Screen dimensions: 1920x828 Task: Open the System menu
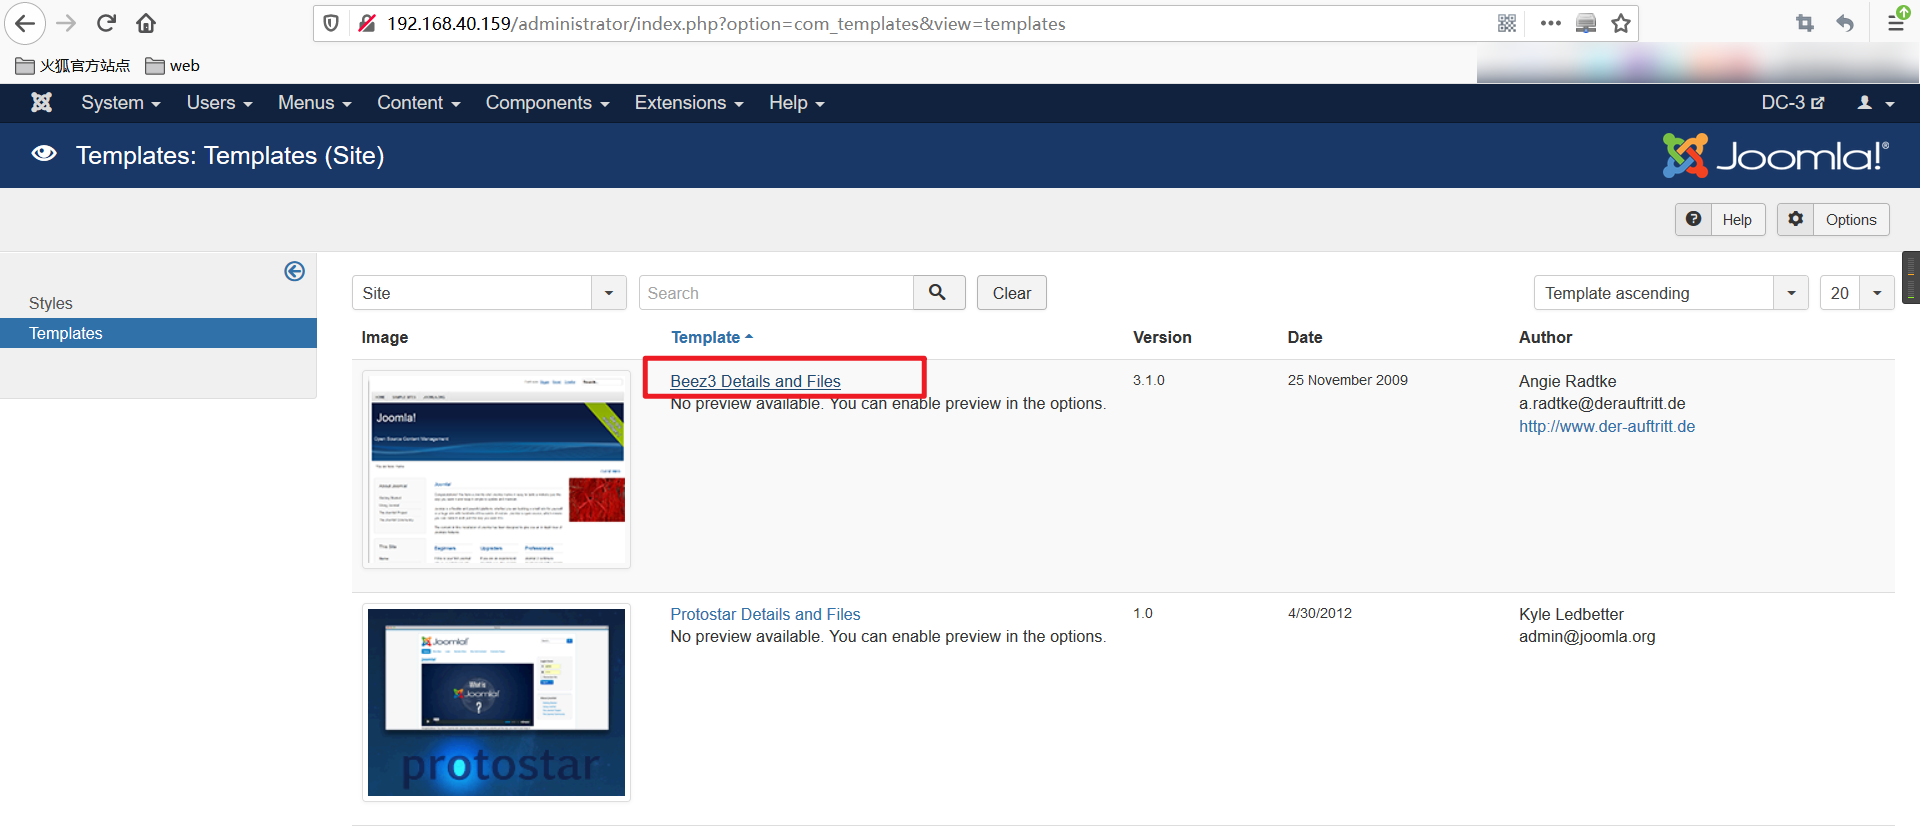(121, 103)
